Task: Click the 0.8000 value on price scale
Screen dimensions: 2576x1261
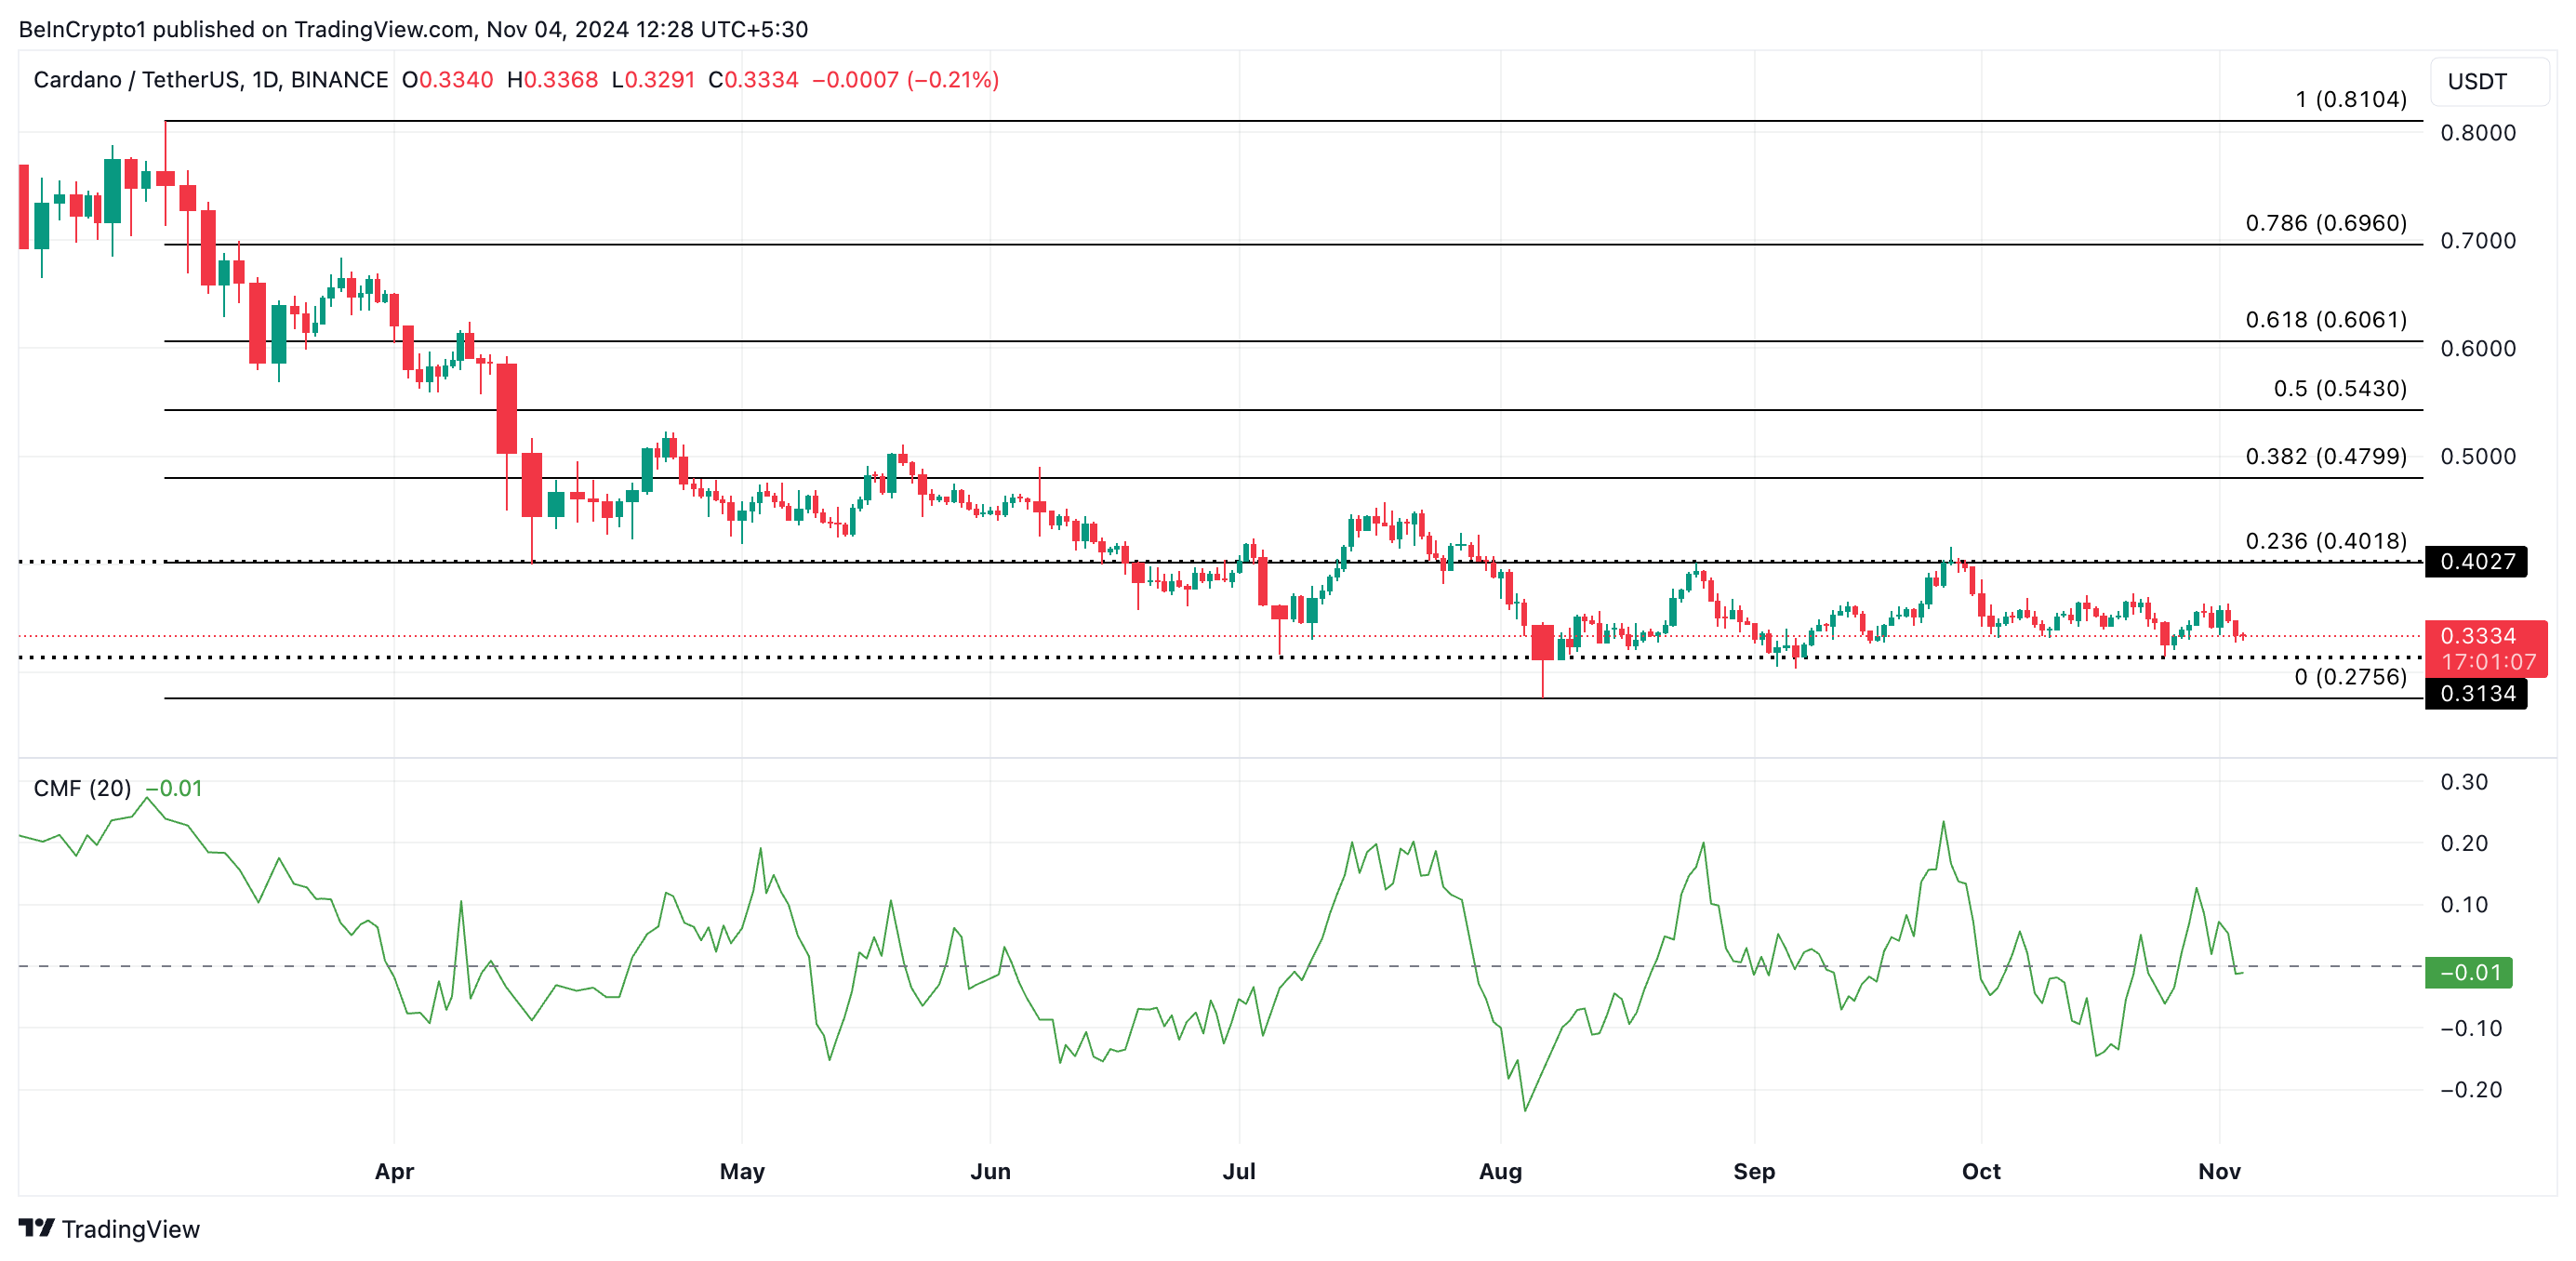Action: click(2477, 133)
